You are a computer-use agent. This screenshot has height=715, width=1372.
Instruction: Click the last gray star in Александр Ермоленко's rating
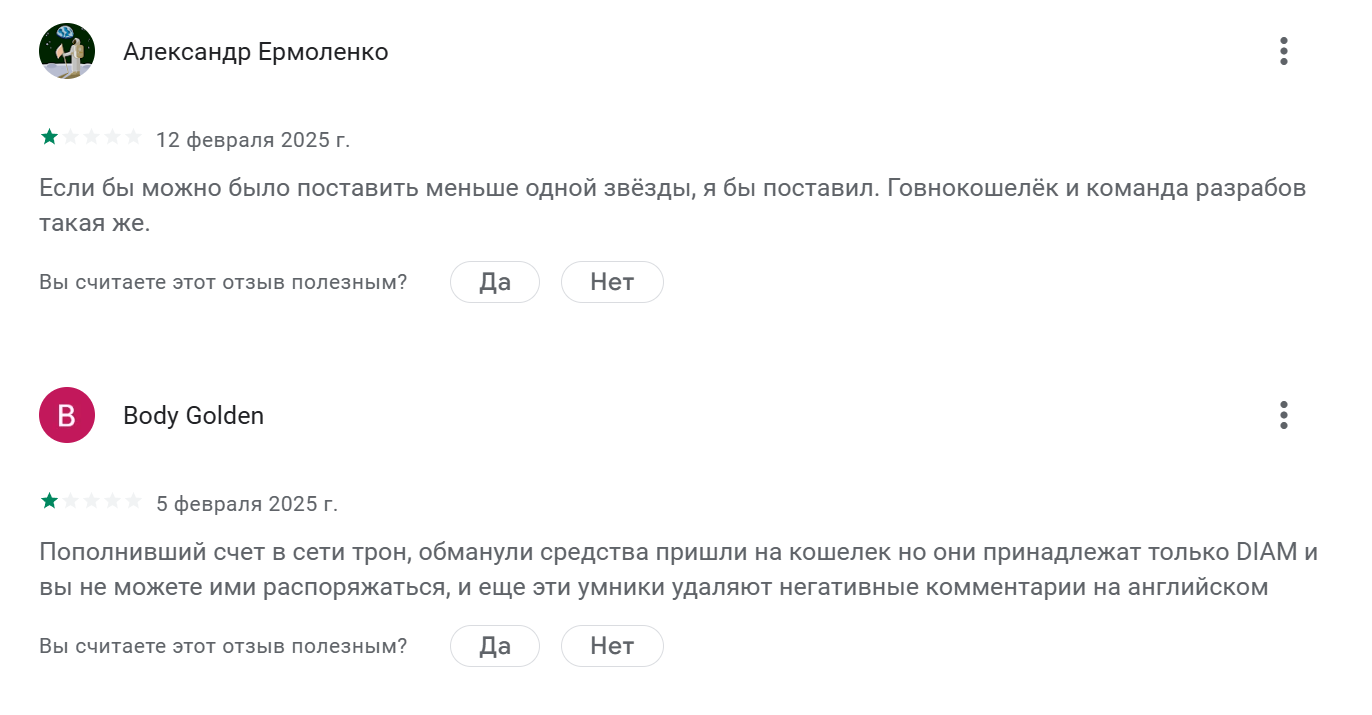(133, 137)
